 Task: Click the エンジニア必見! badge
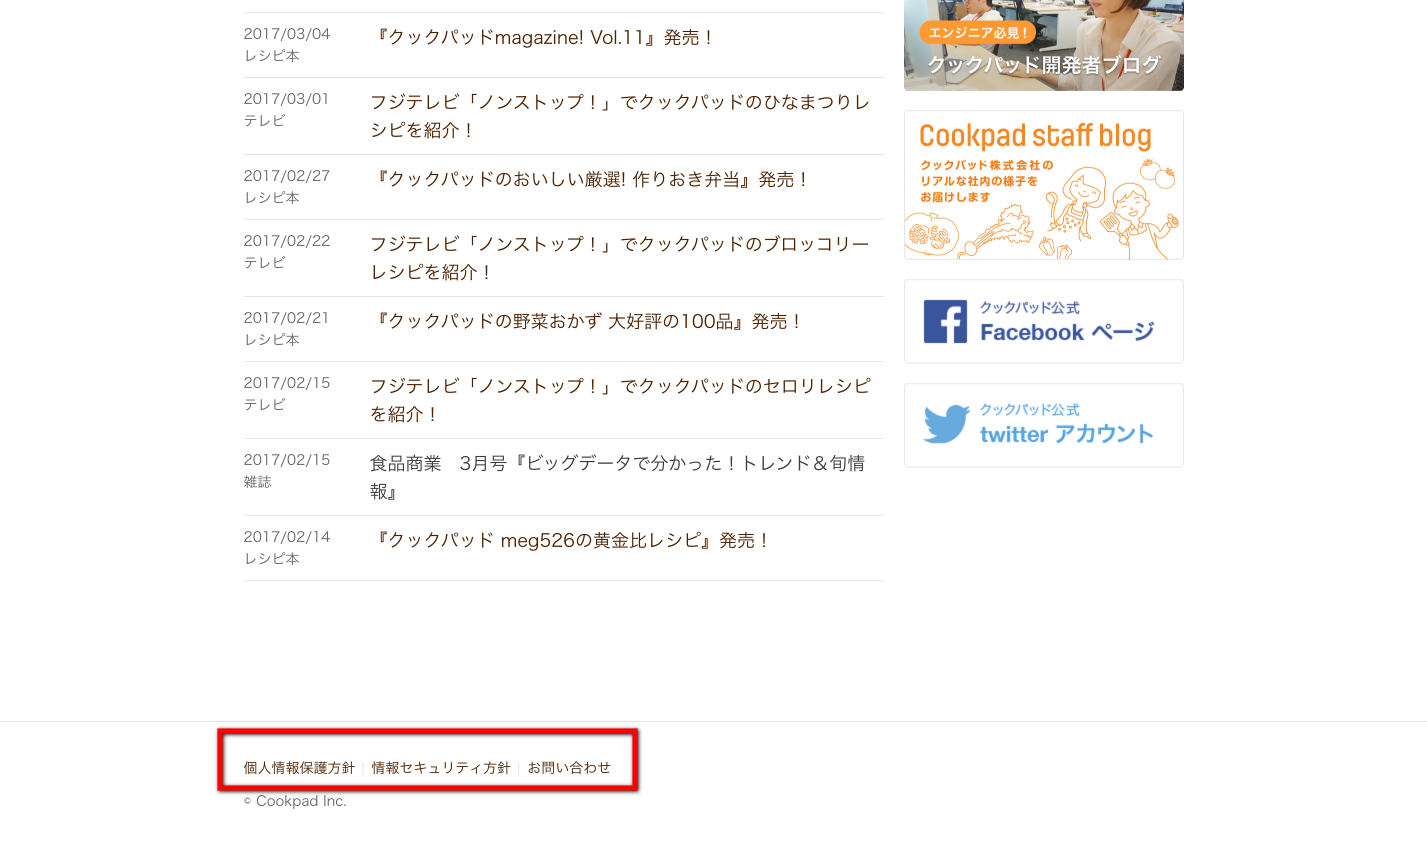pos(979,33)
